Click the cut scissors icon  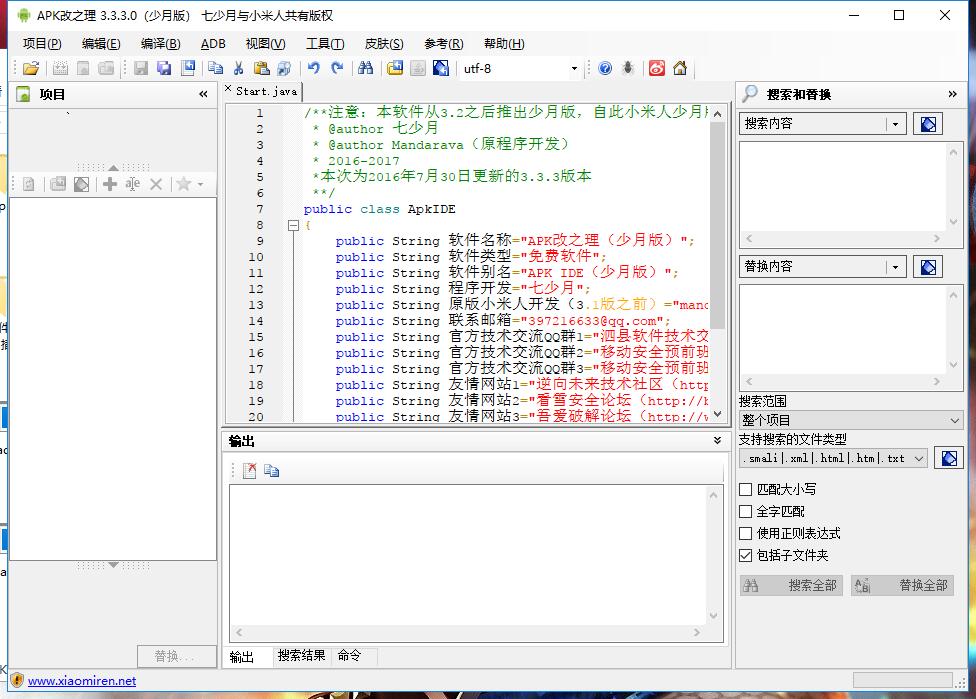tap(238, 68)
